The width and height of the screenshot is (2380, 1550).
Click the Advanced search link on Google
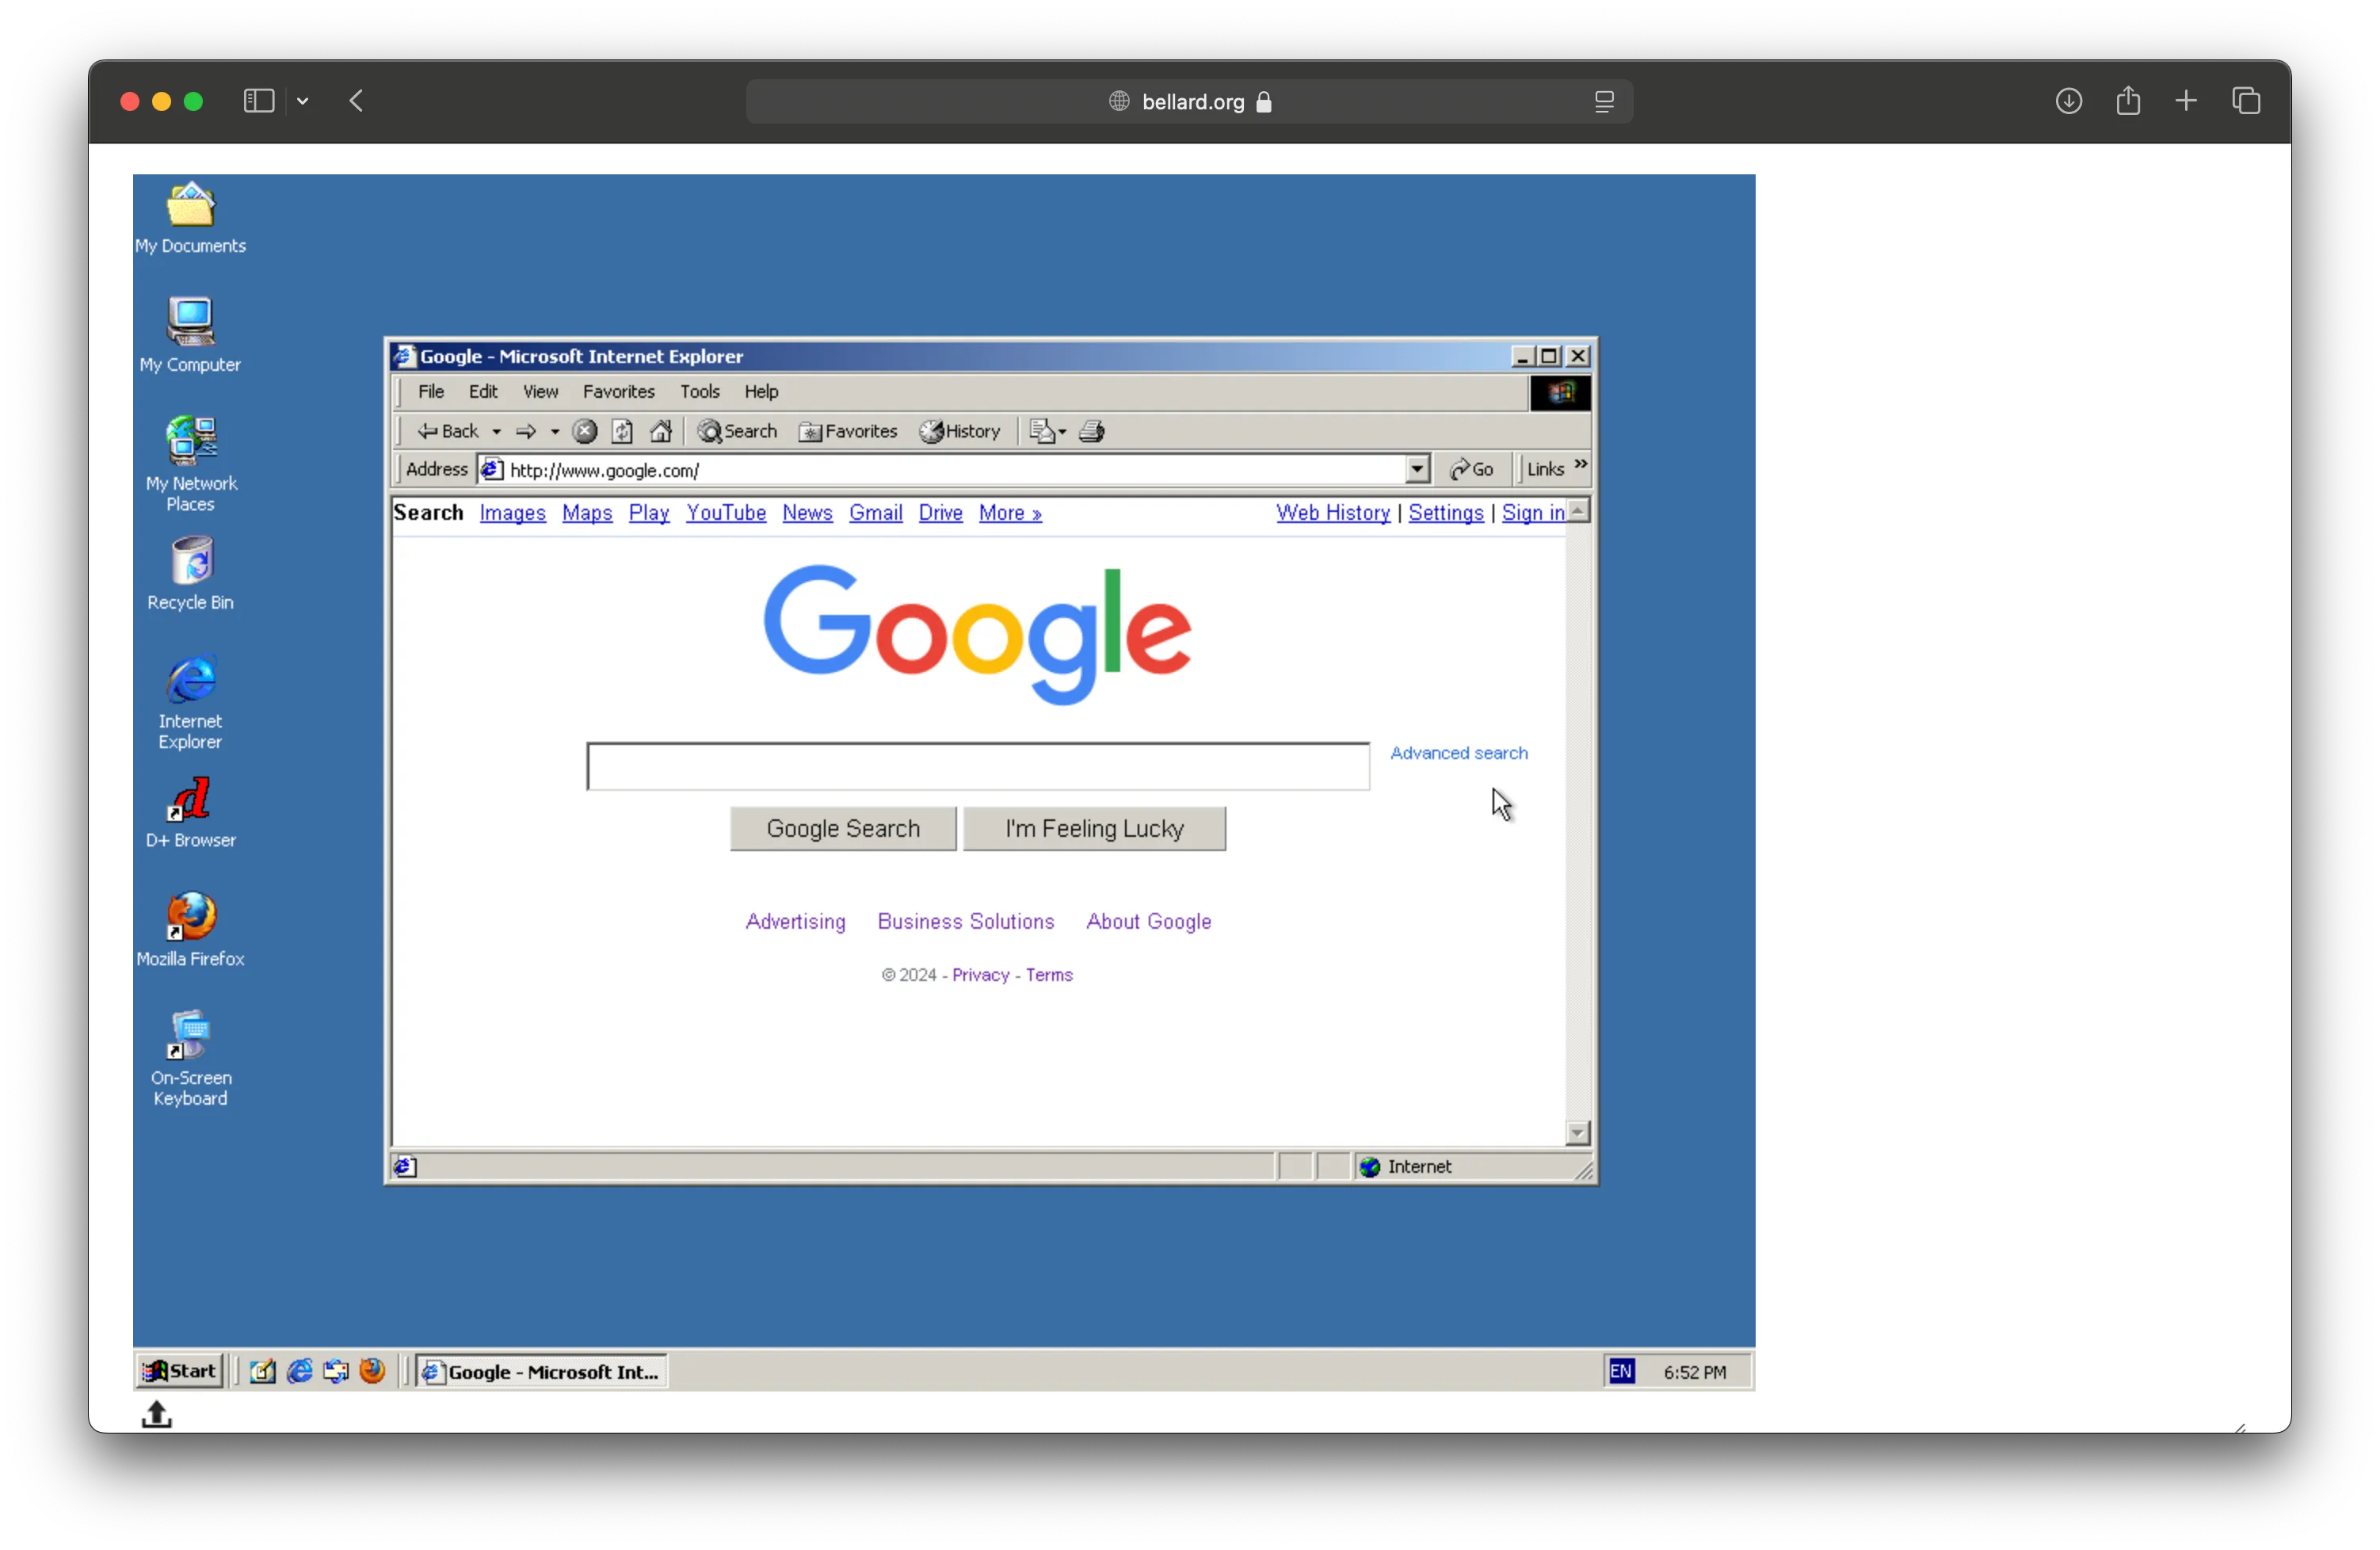1459,751
